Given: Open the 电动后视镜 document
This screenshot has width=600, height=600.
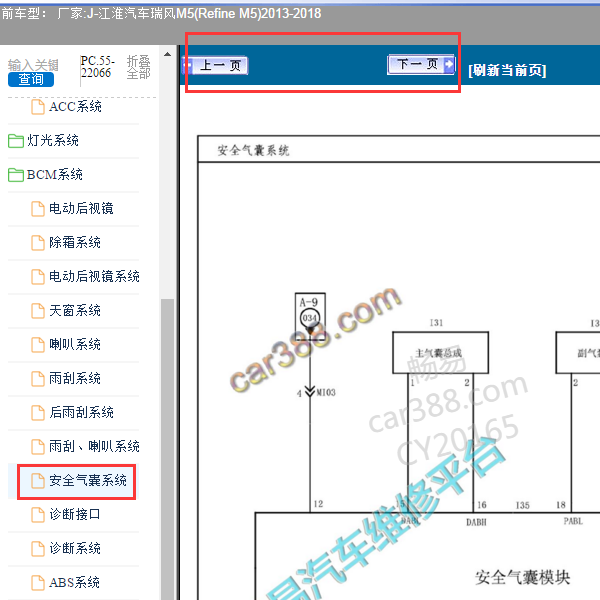Looking at the screenshot, I should click(81, 209).
